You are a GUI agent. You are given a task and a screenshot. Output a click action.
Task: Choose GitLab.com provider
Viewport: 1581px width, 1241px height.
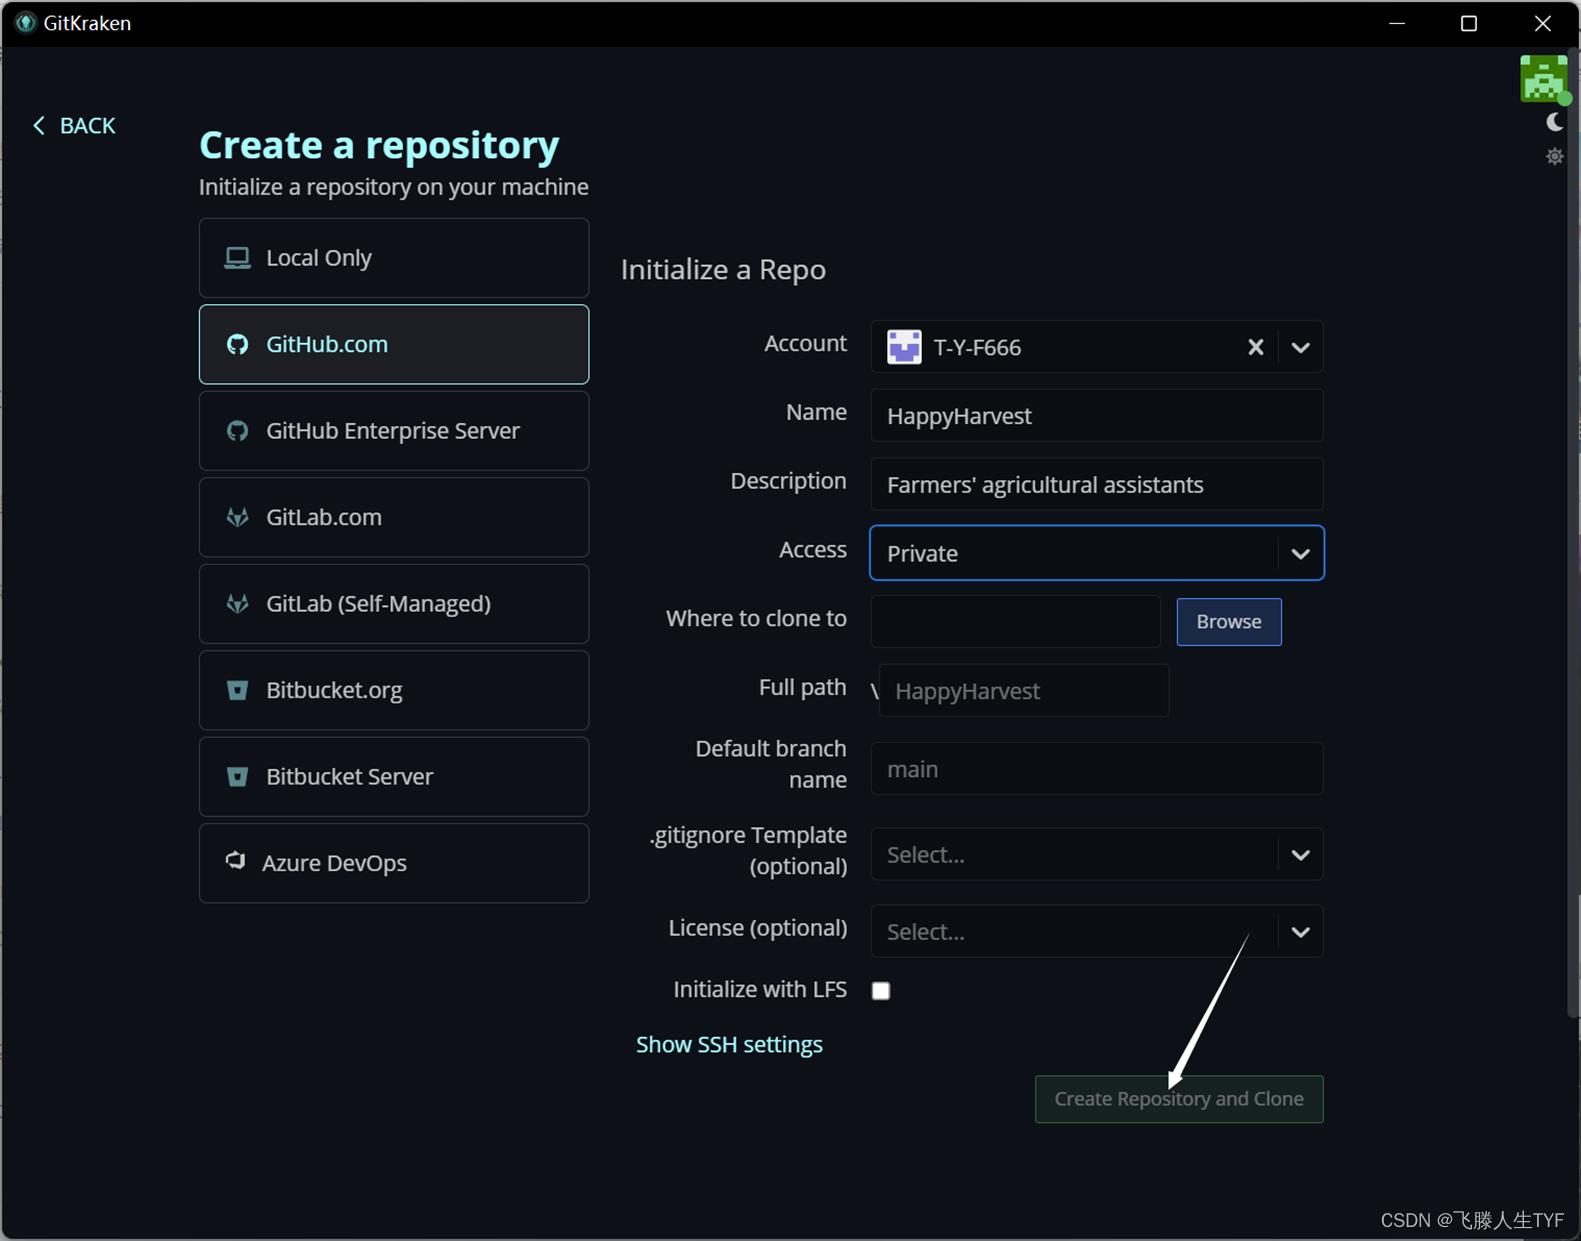pos(394,517)
